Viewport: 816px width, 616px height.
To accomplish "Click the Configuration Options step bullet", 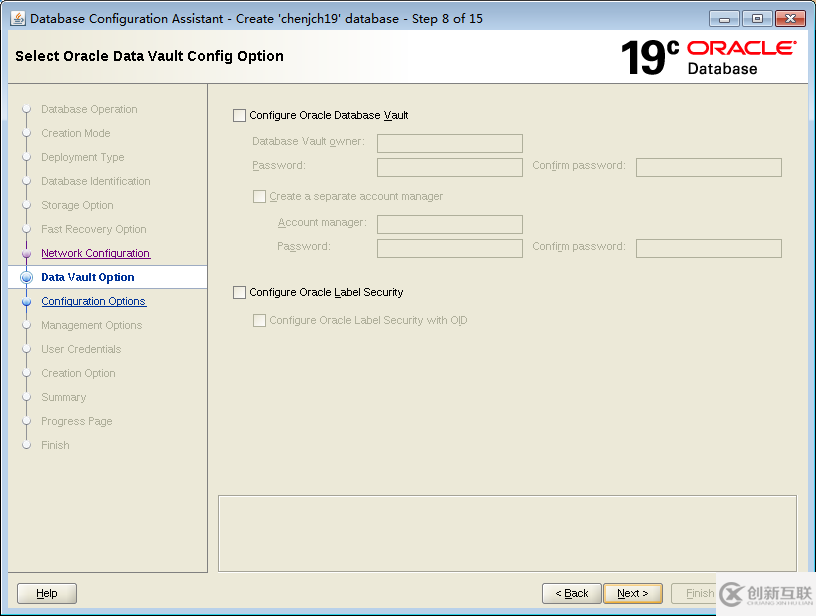I will tap(27, 301).
